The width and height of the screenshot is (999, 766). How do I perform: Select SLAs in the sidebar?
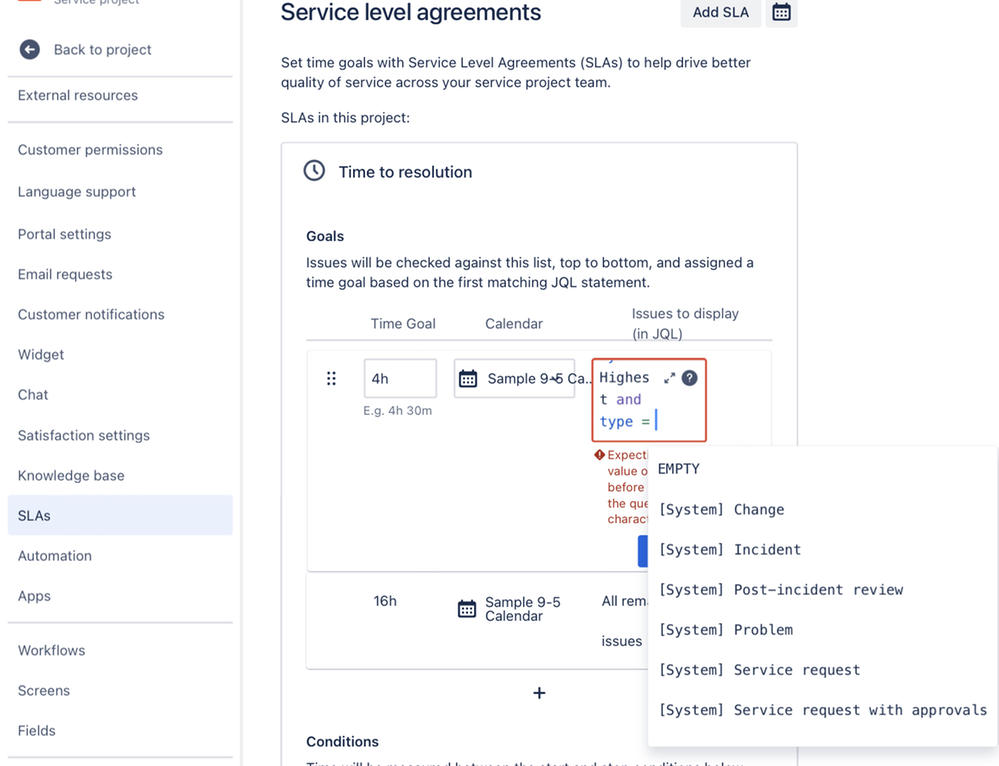click(120, 515)
